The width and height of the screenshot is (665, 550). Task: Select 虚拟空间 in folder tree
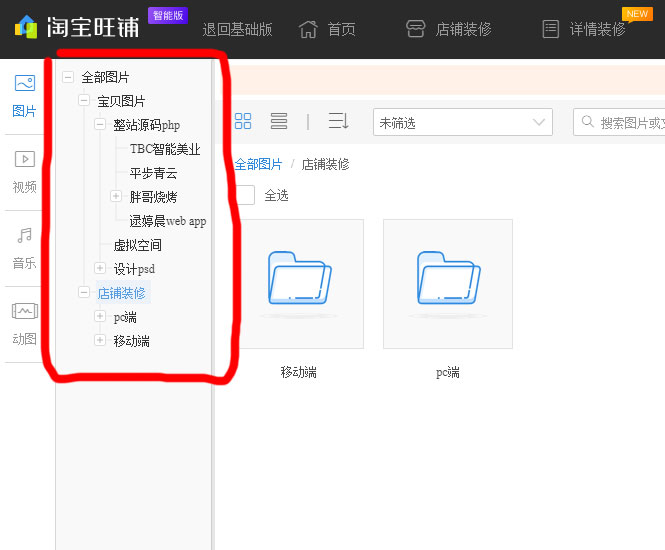(x=137, y=245)
